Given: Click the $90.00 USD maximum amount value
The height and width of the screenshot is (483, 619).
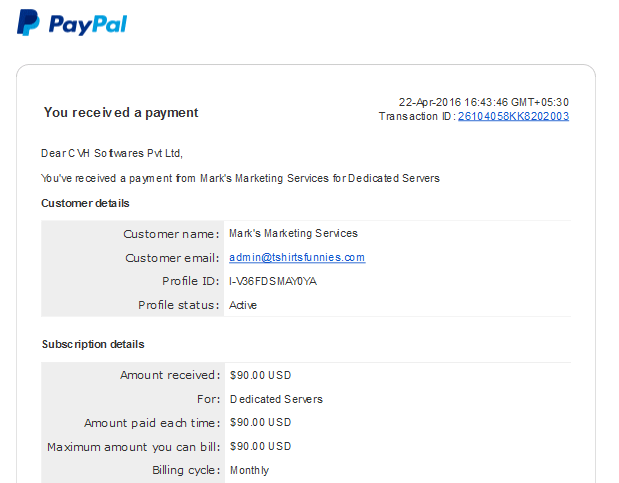Looking at the screenshot, I should click(261, 447).
